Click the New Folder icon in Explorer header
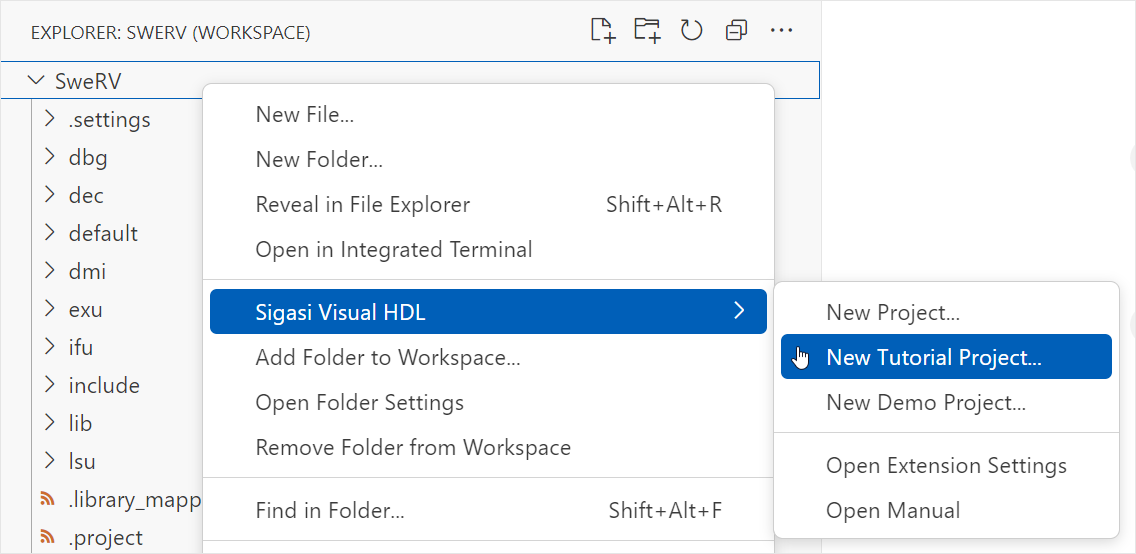The image size is (1136, 554). click(648, 31)
